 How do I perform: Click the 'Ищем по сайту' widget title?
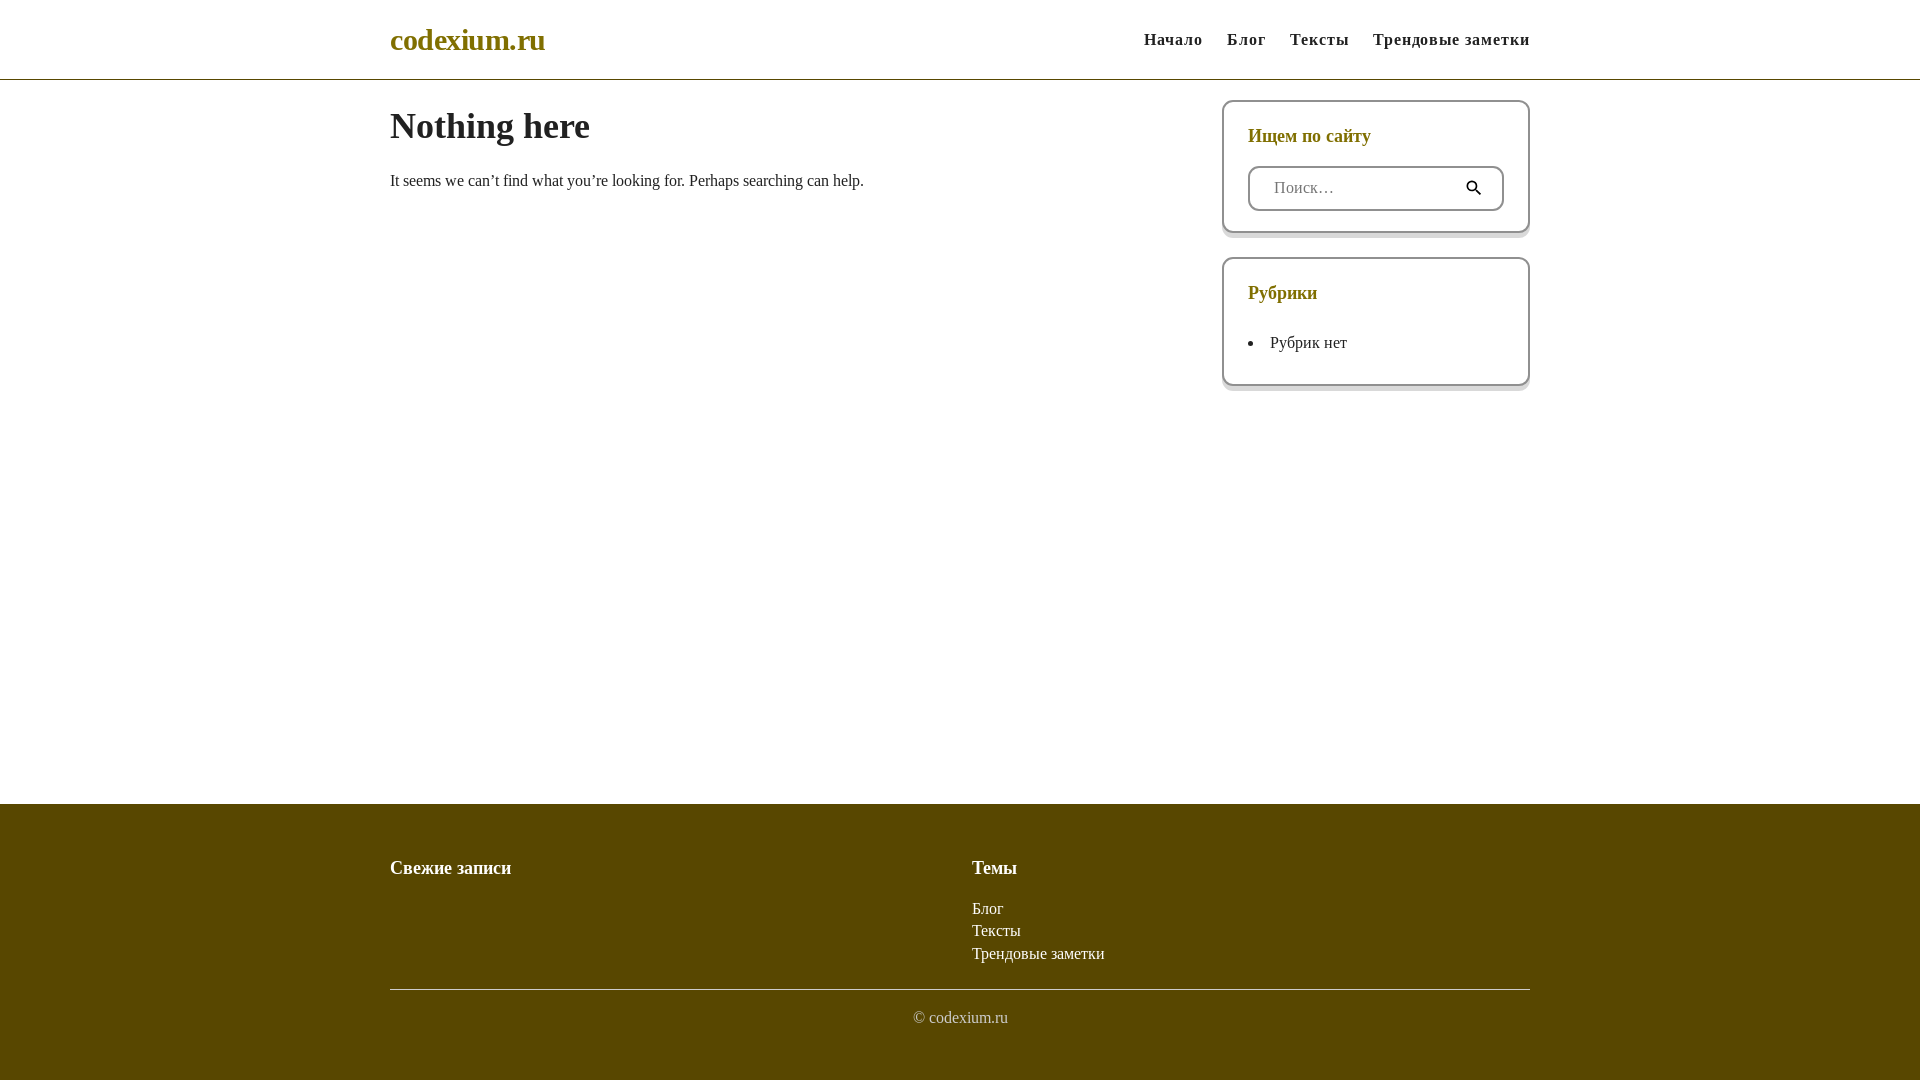[x=1309, y=136]
